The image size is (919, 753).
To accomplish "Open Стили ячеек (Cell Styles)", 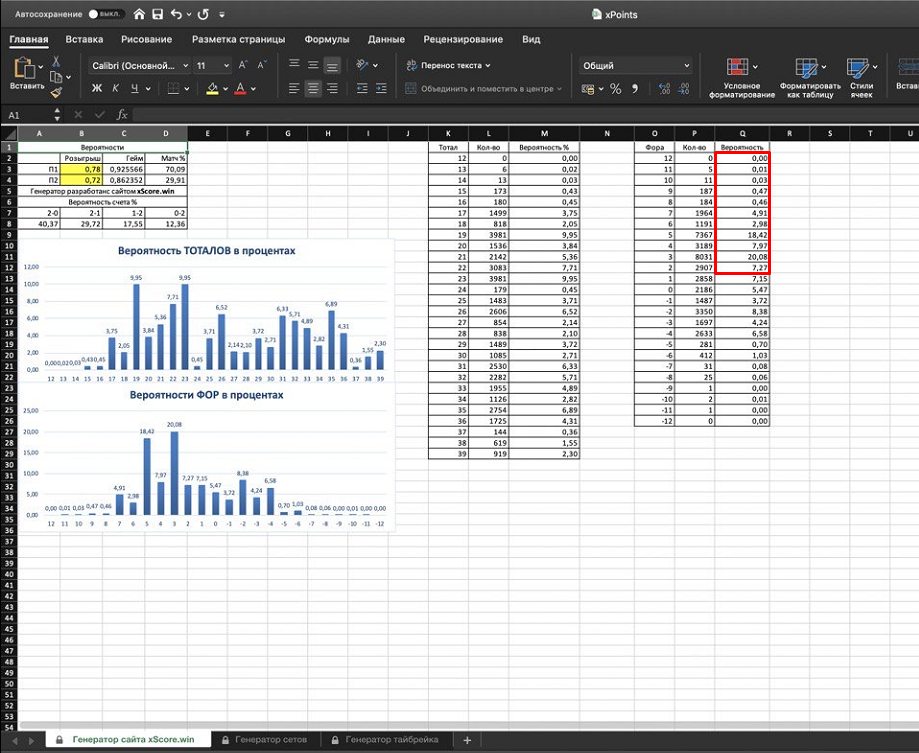I will pos(862,77).
